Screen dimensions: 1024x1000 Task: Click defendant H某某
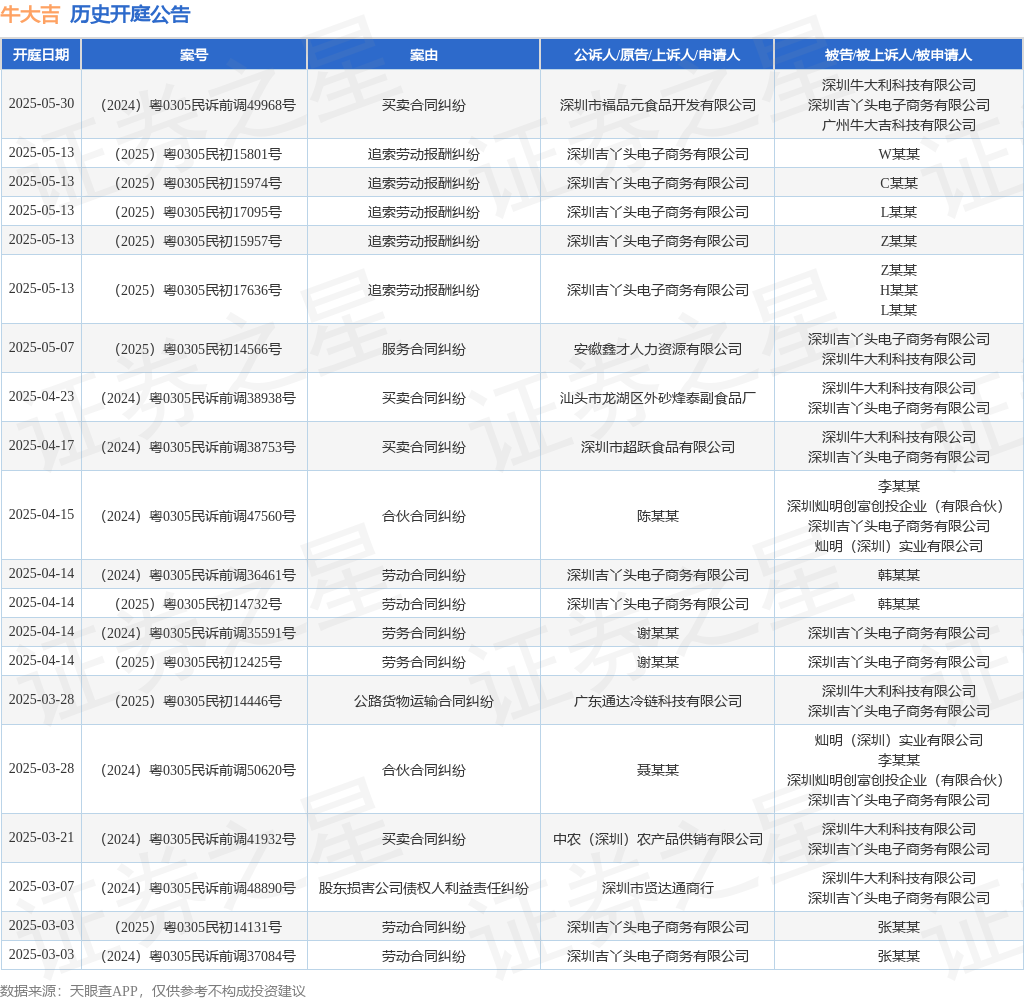point(899,290)
